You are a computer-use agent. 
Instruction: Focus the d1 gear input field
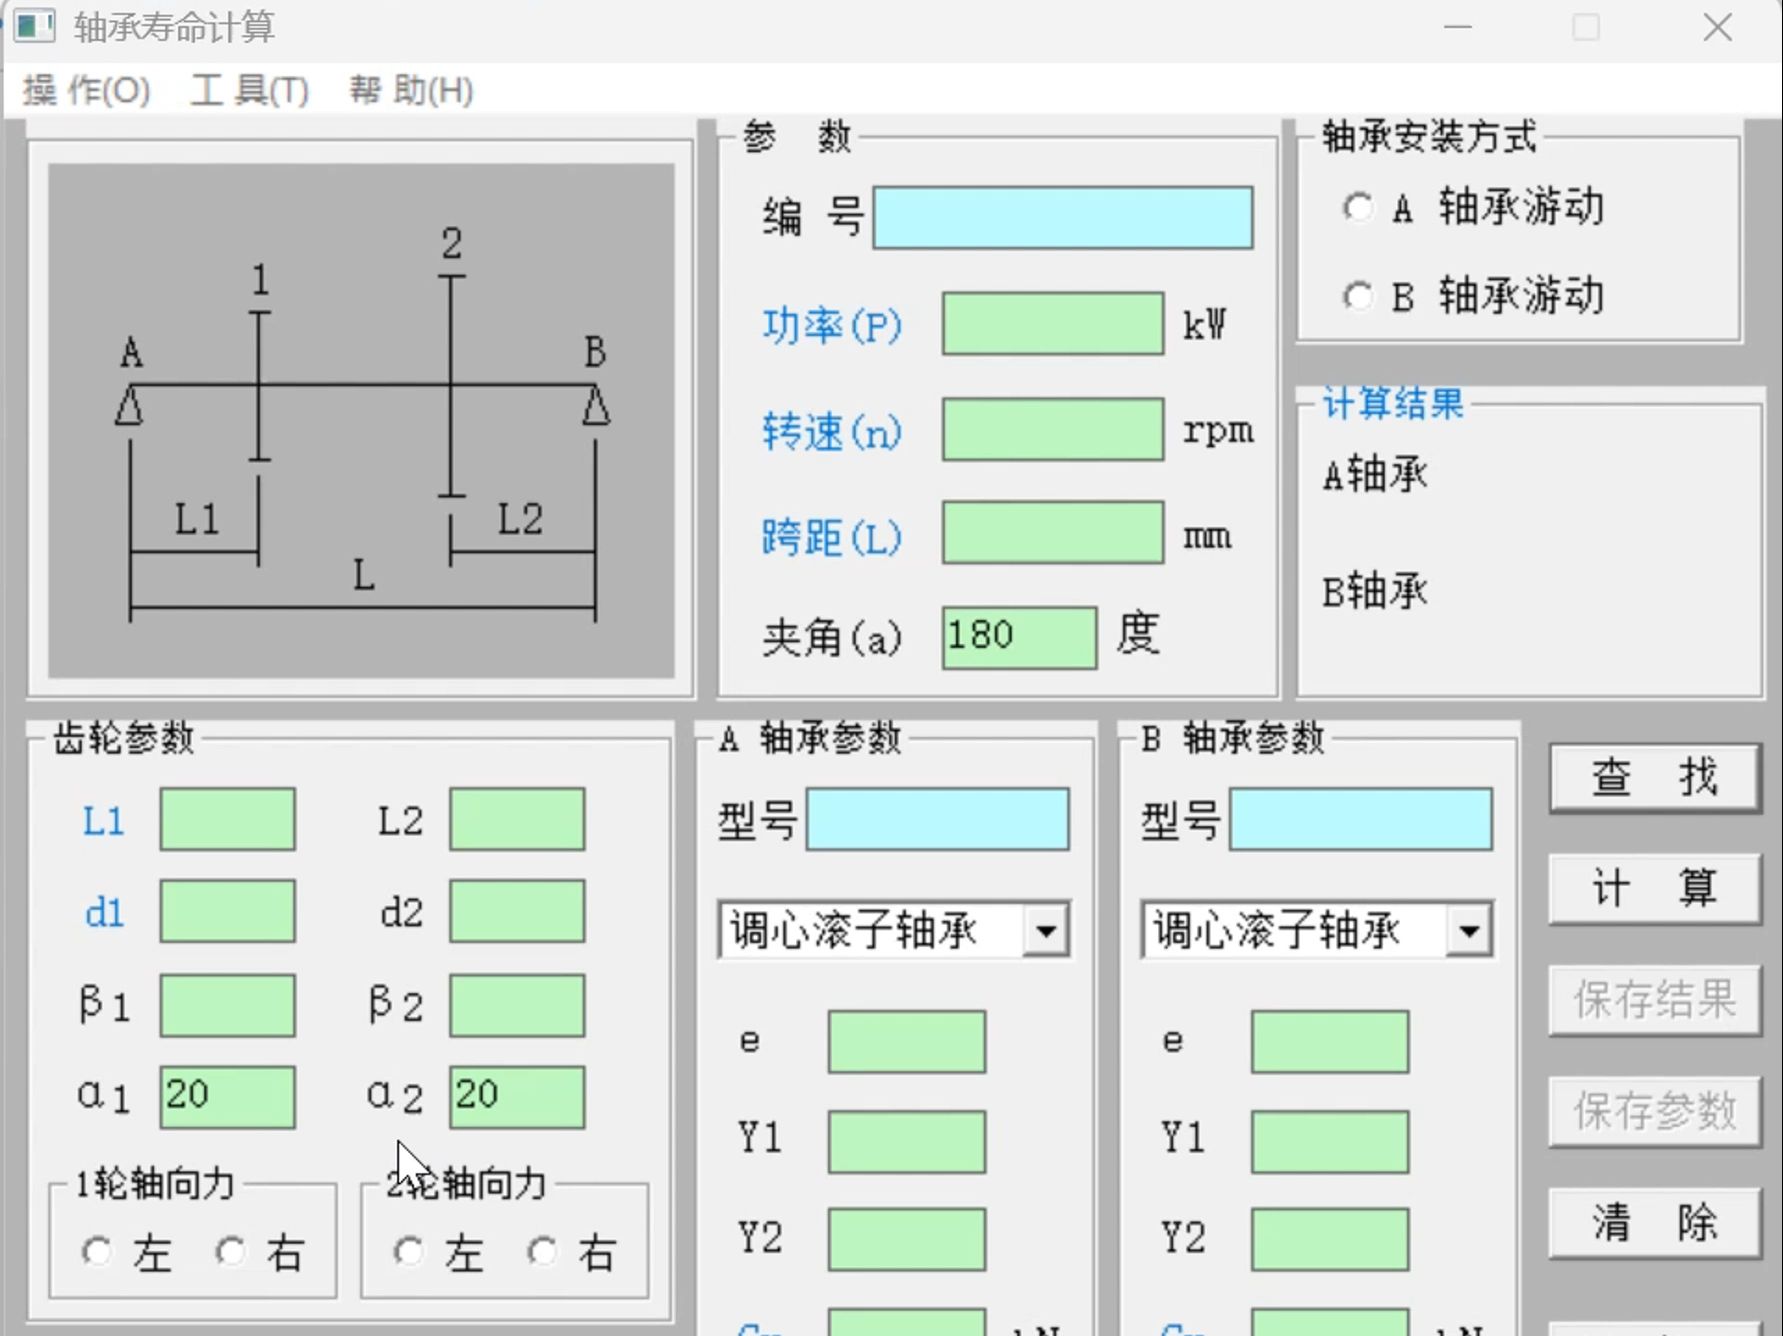tap(228, 911)
